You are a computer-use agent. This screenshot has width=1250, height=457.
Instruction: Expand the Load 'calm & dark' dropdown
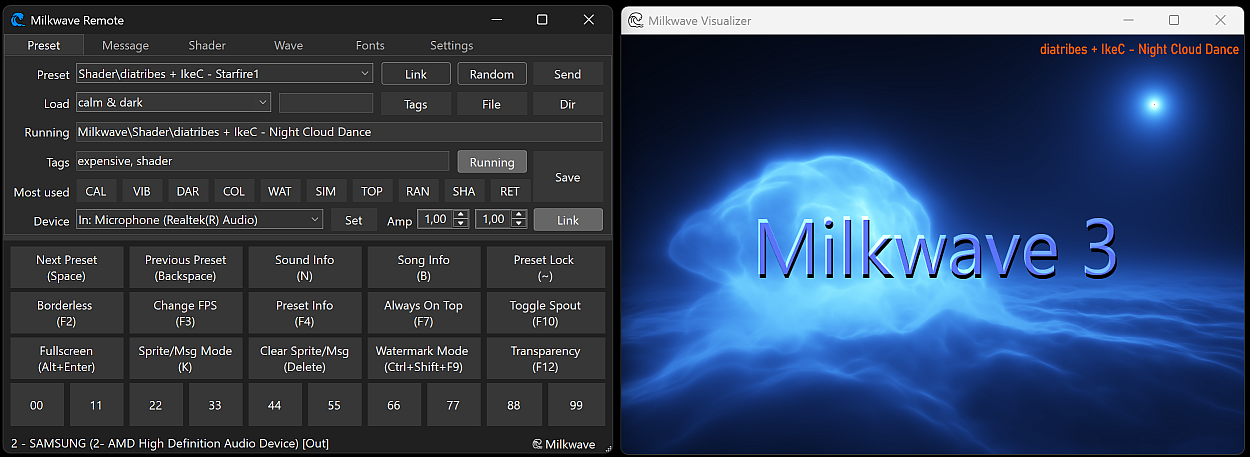tap(262, 102)
